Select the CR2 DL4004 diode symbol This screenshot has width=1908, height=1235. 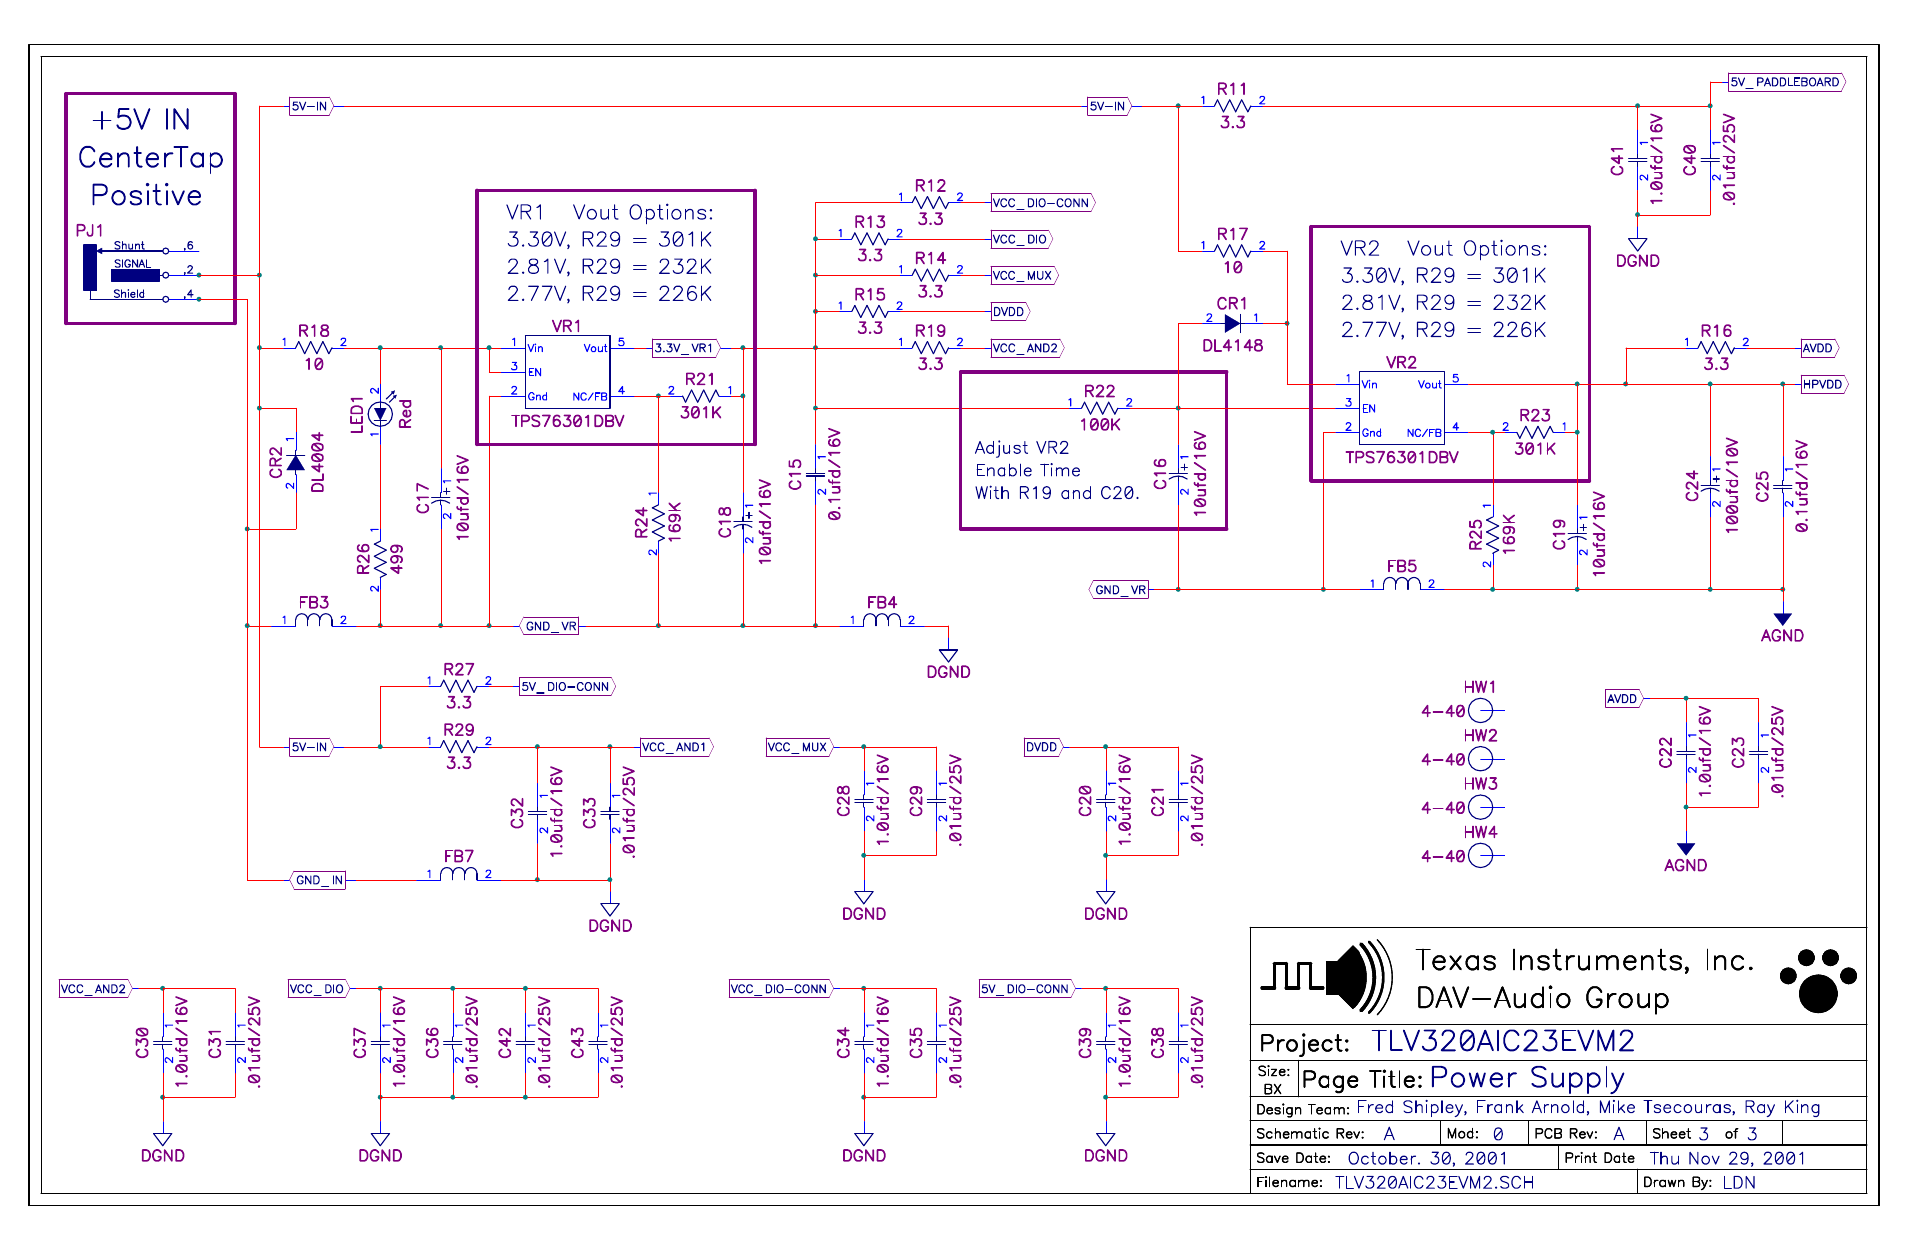pos(296,462)
